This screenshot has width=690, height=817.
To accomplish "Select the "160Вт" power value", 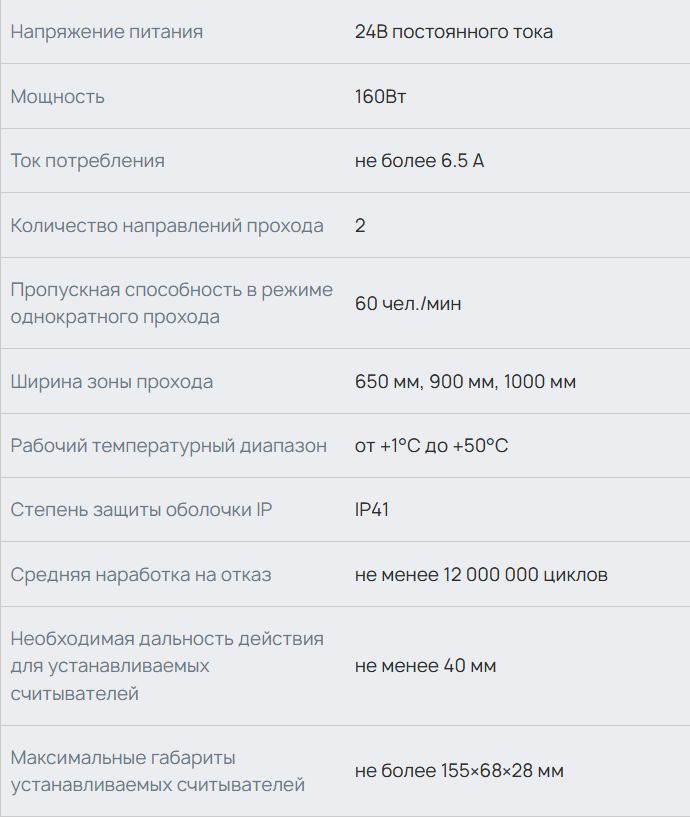I will pos(380,97).
